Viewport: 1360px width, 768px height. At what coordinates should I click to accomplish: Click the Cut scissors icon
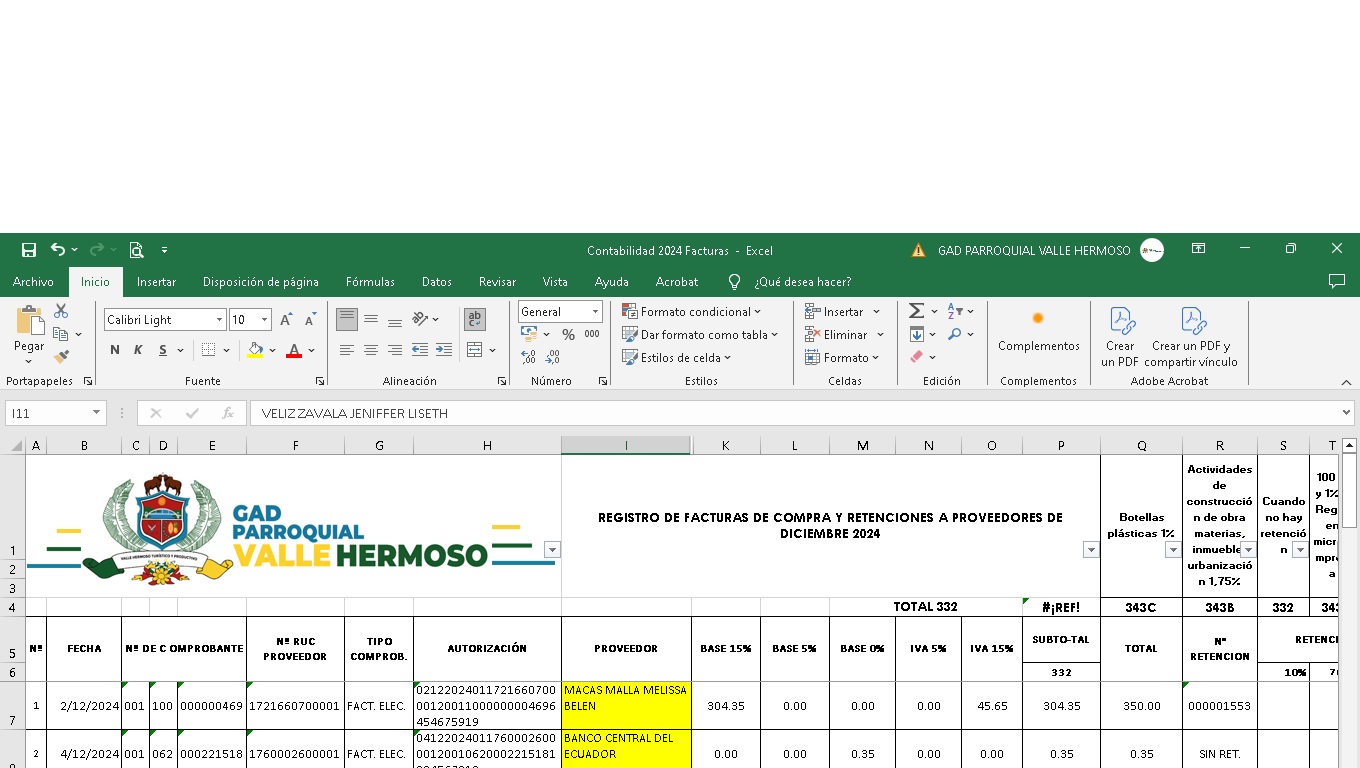click(61, 311)
